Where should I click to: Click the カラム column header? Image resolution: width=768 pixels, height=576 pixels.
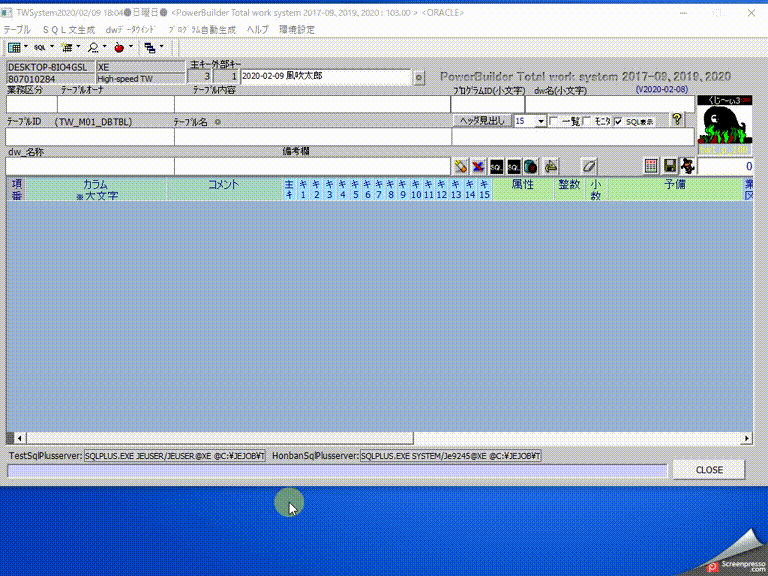point(96,190)
